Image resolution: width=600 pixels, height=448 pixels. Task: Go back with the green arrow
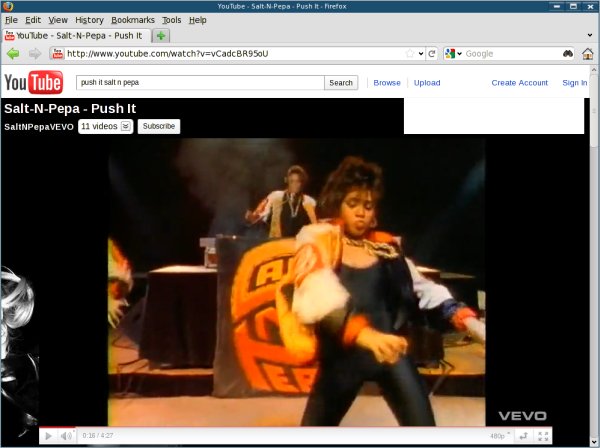click(13, 54)
